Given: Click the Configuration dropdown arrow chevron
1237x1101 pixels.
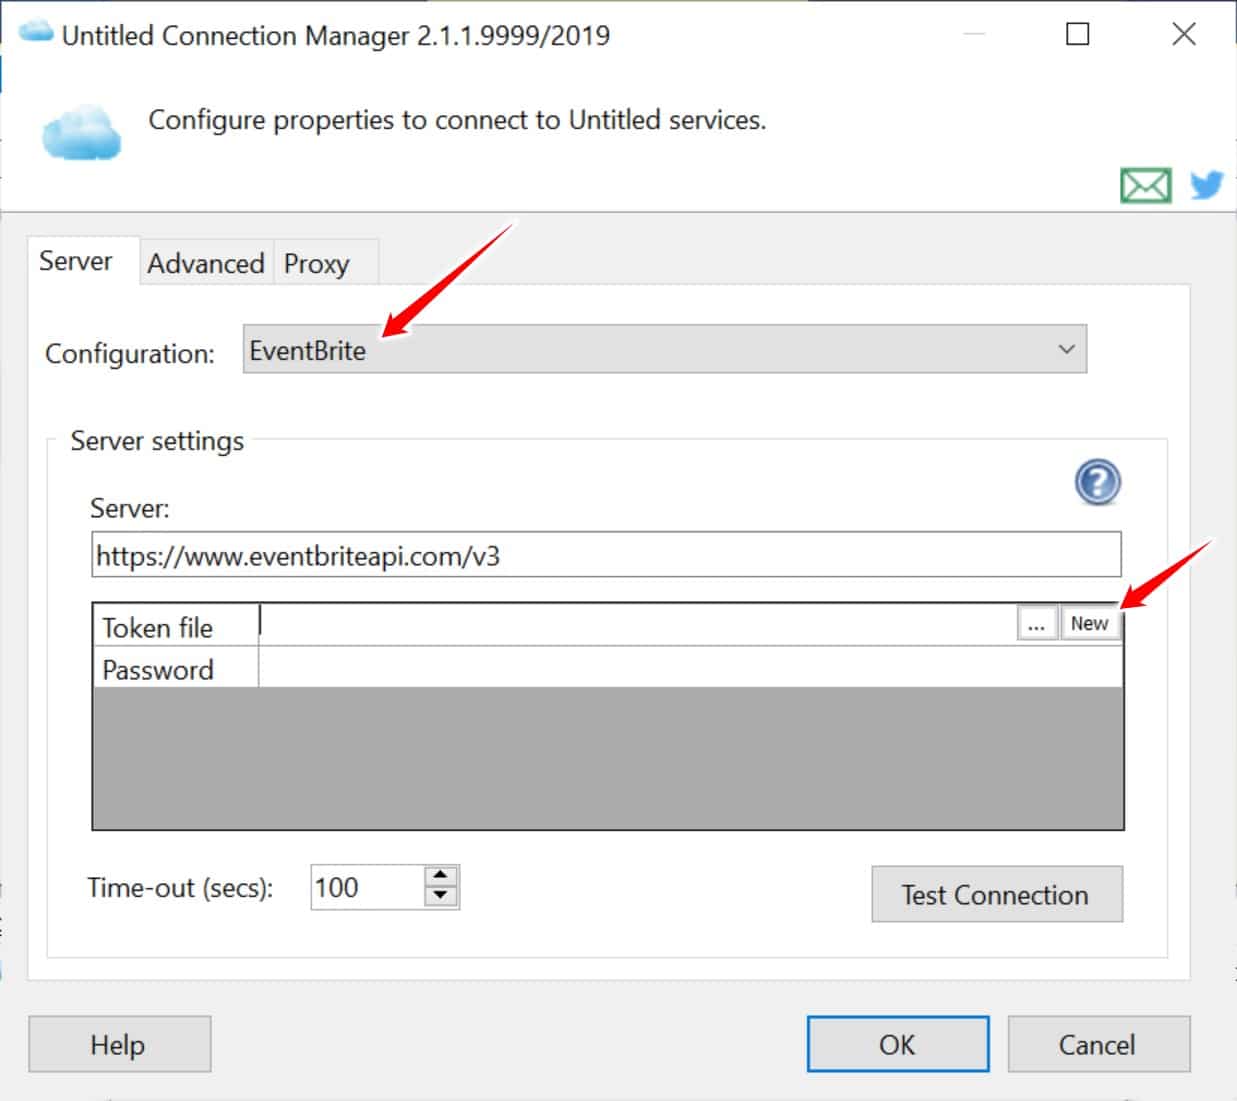Looking at the screenshot, I should point(1066,349).
